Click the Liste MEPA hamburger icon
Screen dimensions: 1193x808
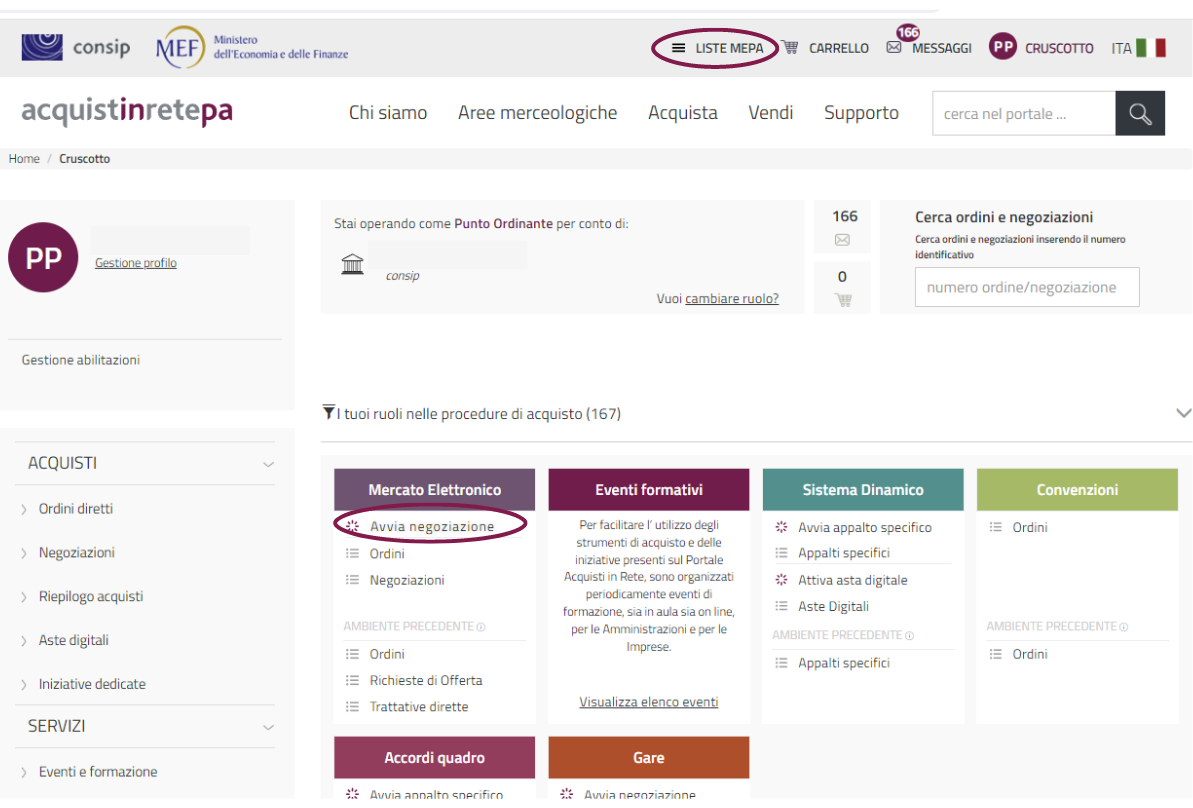tap(678, 48)
